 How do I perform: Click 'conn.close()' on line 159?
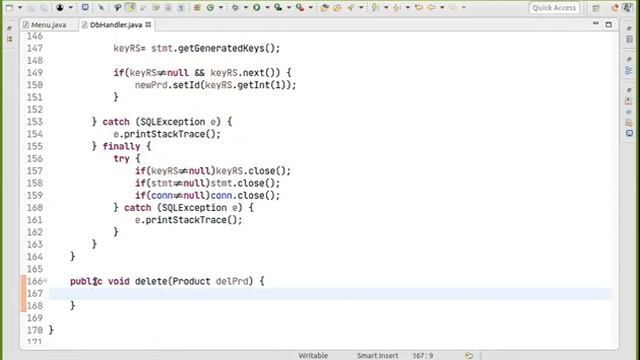pyautogui.click(x=242, y=195)
